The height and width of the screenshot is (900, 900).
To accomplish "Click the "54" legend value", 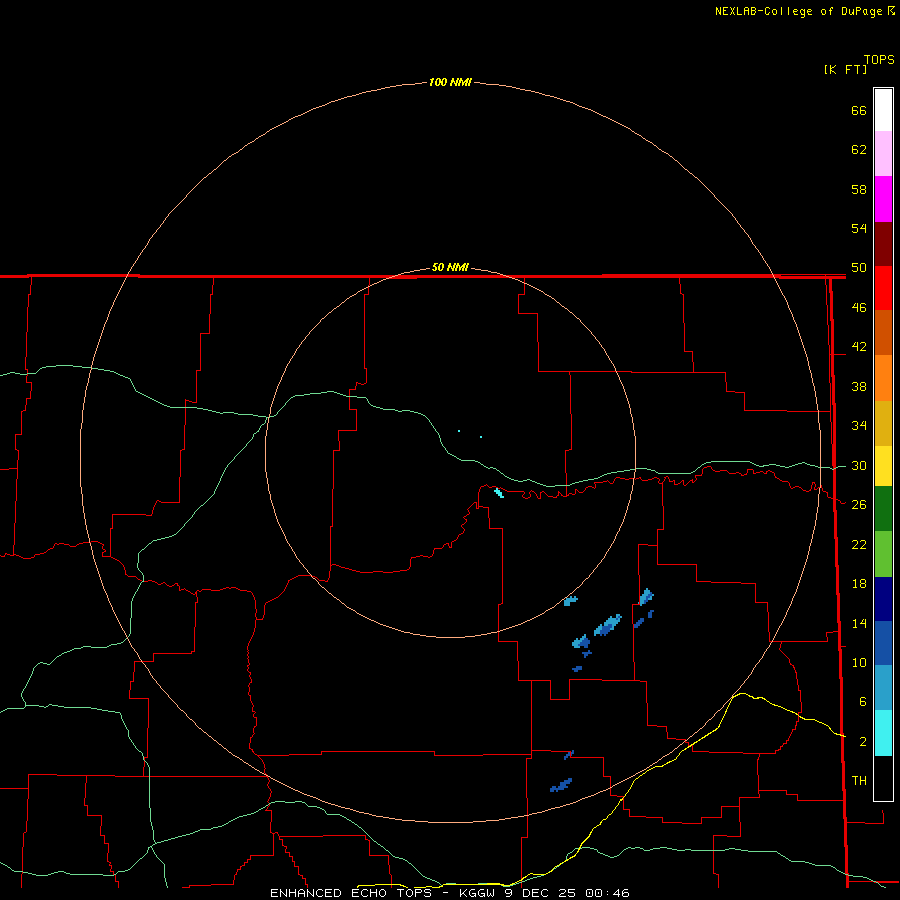I will tap(859, 228).
